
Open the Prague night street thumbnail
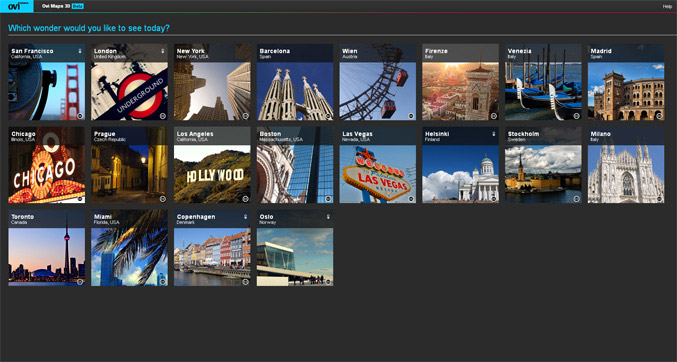coord(130,165)
